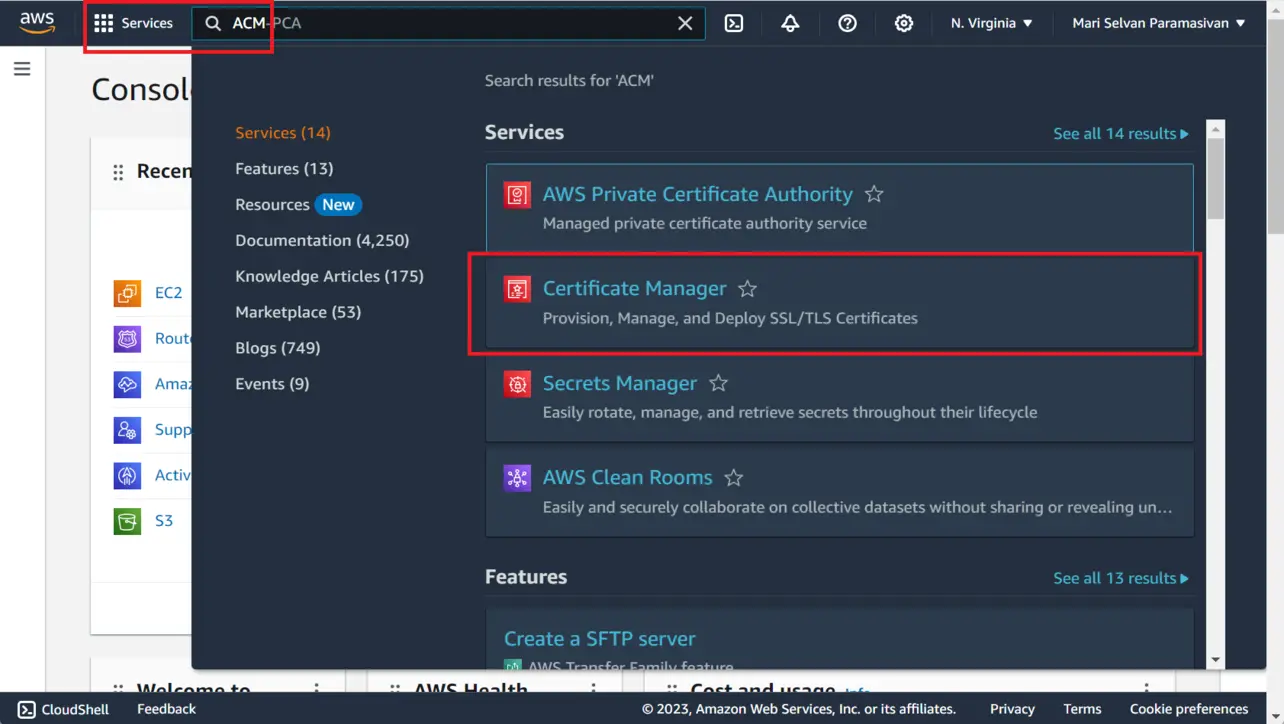
Task: Click the "Search results for 'ACM'" text
Action: [x=569, y=80]
